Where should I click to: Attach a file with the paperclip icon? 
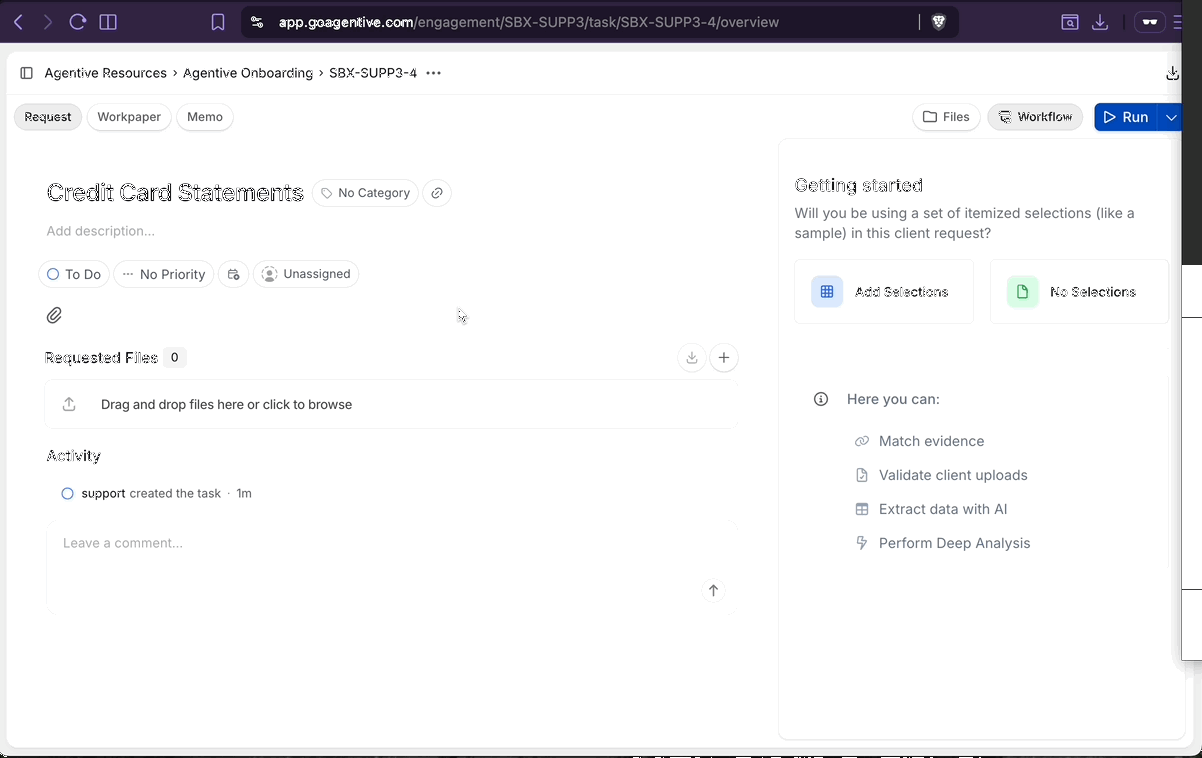(54, 315)
